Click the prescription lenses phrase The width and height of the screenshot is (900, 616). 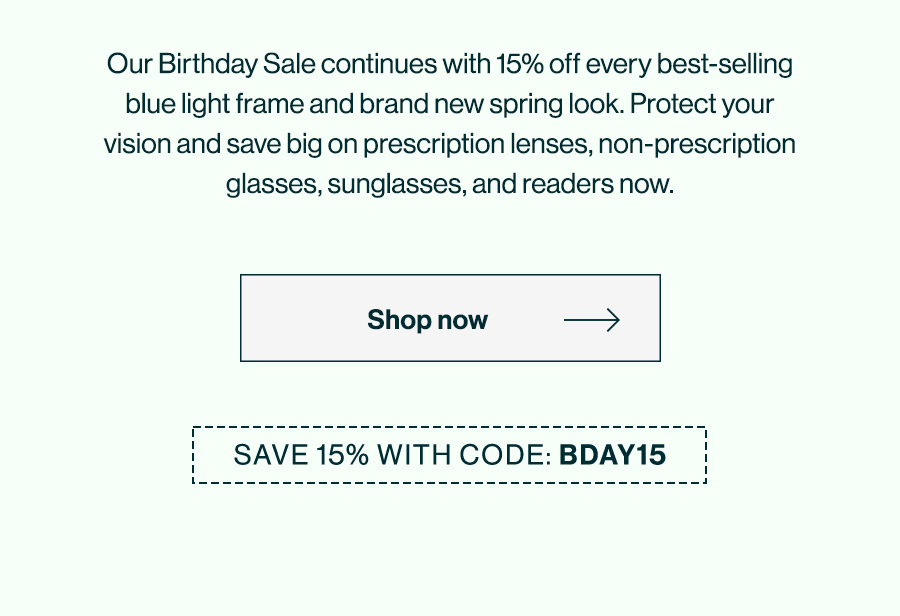click(478, 144)
